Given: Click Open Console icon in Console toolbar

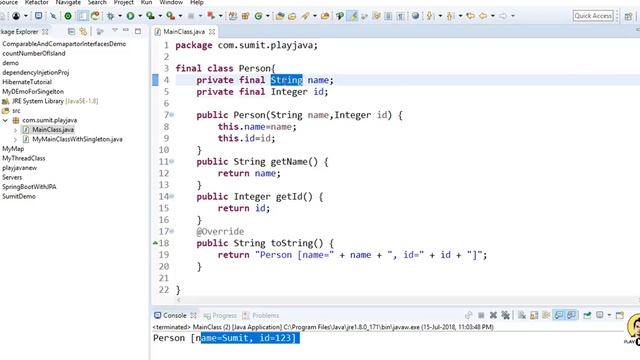Looking at the screenshot, I should (620, 315).
